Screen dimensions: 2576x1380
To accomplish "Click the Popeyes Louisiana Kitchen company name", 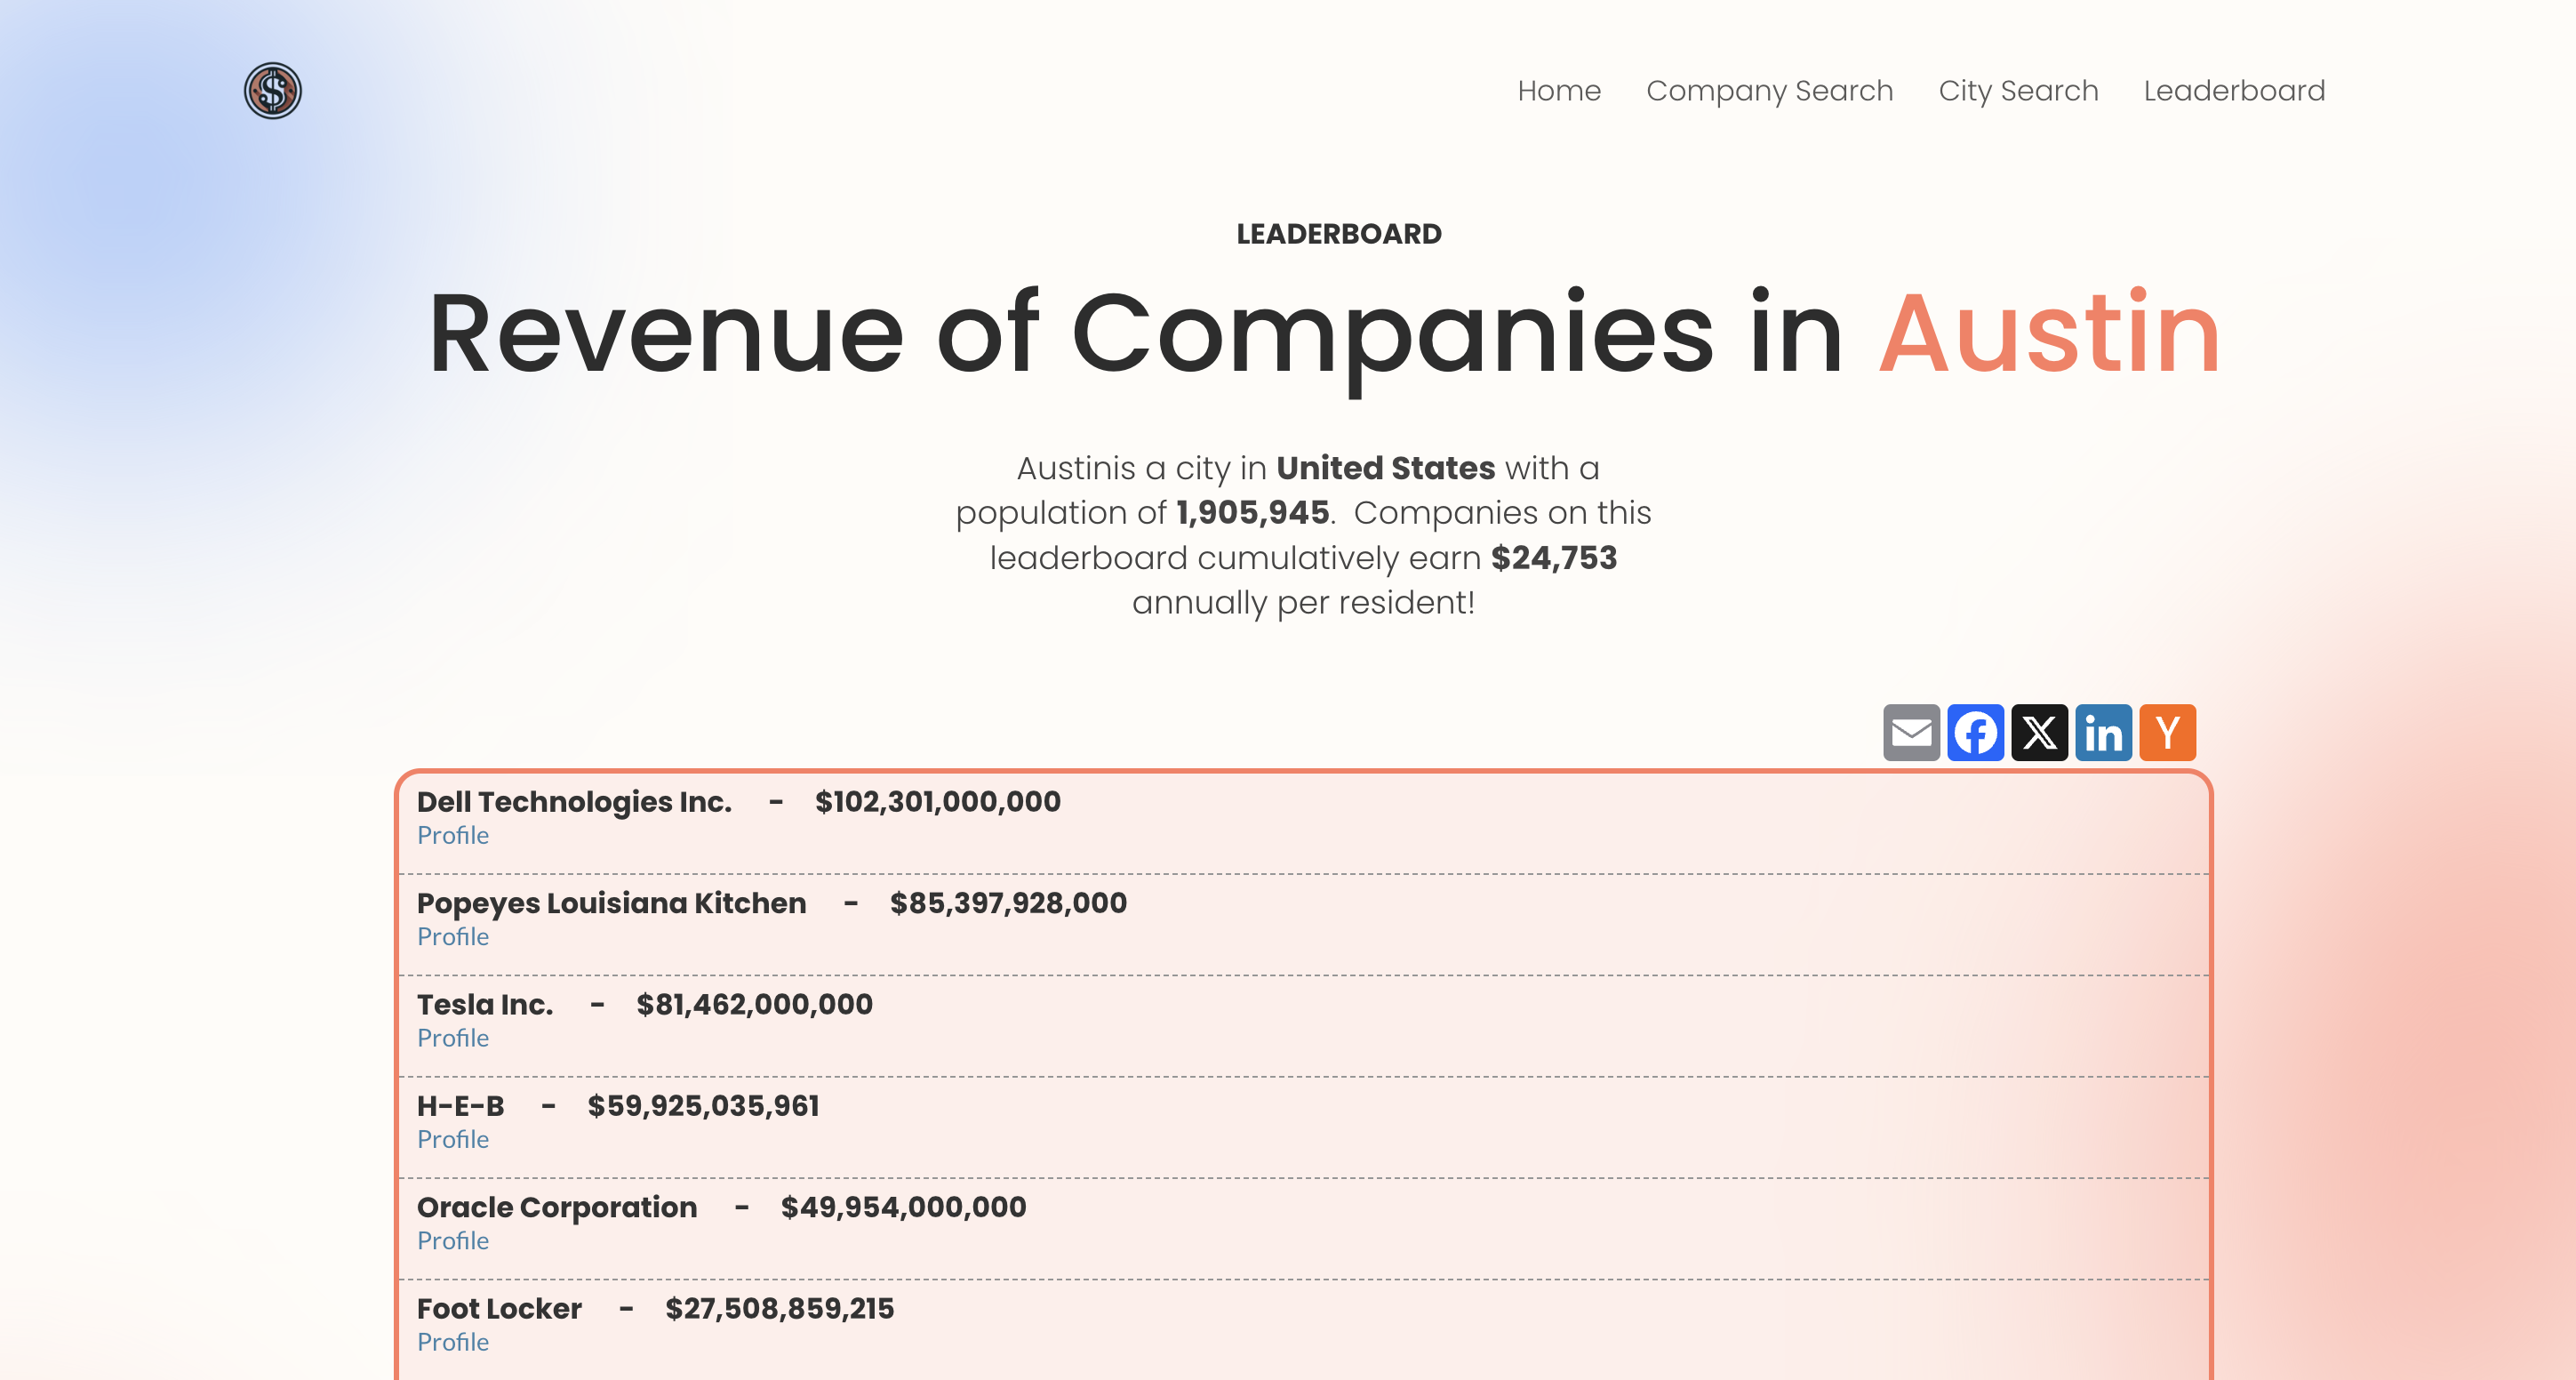I will (611, 903).
